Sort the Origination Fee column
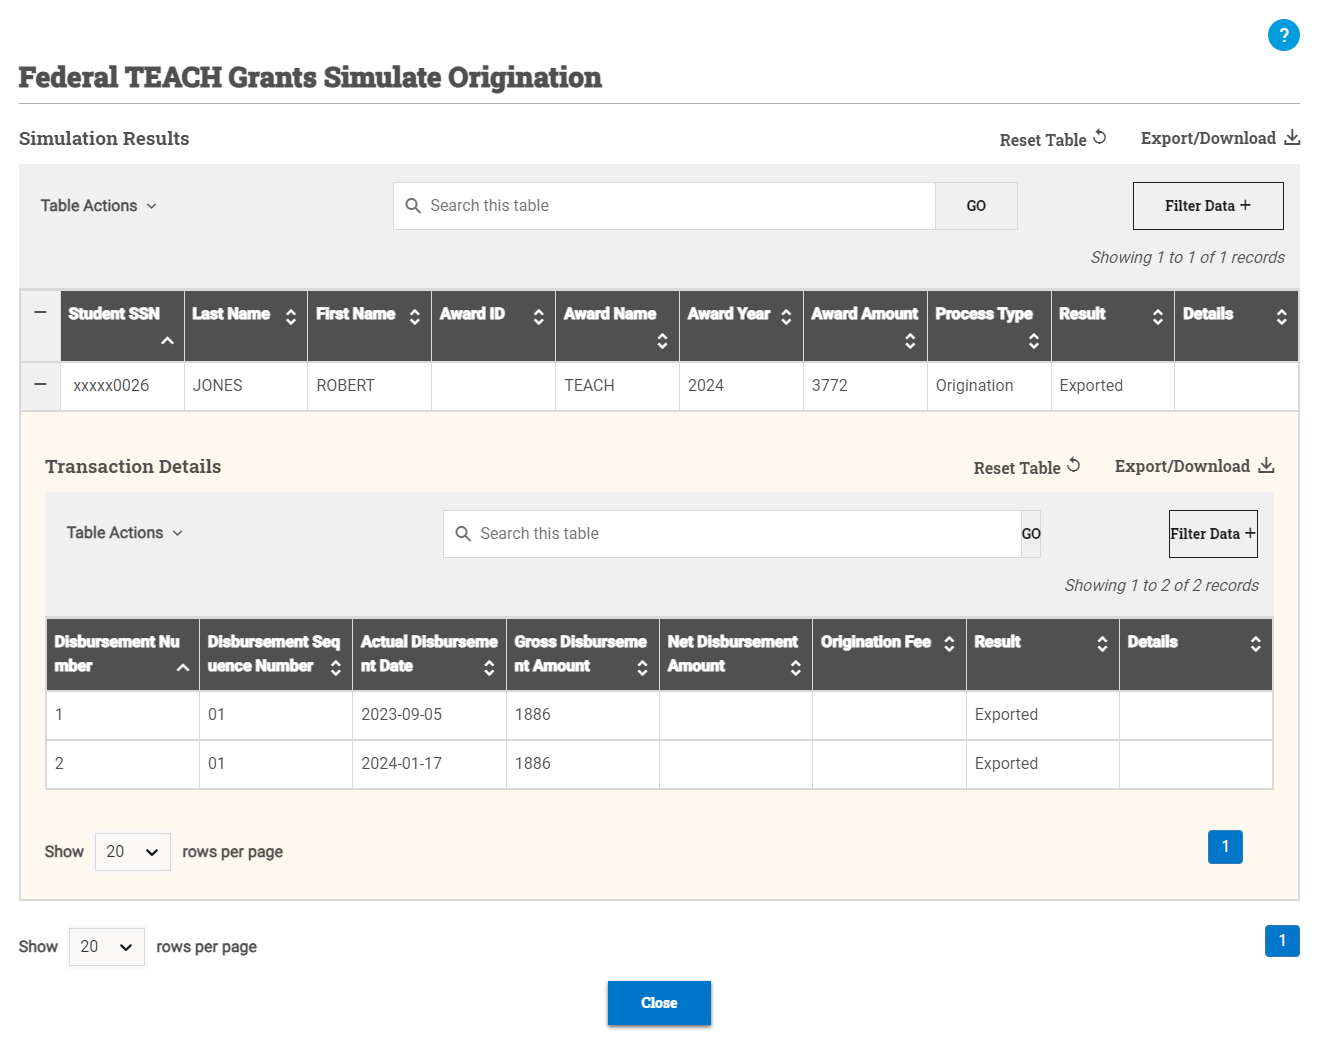 pos(949,644)
